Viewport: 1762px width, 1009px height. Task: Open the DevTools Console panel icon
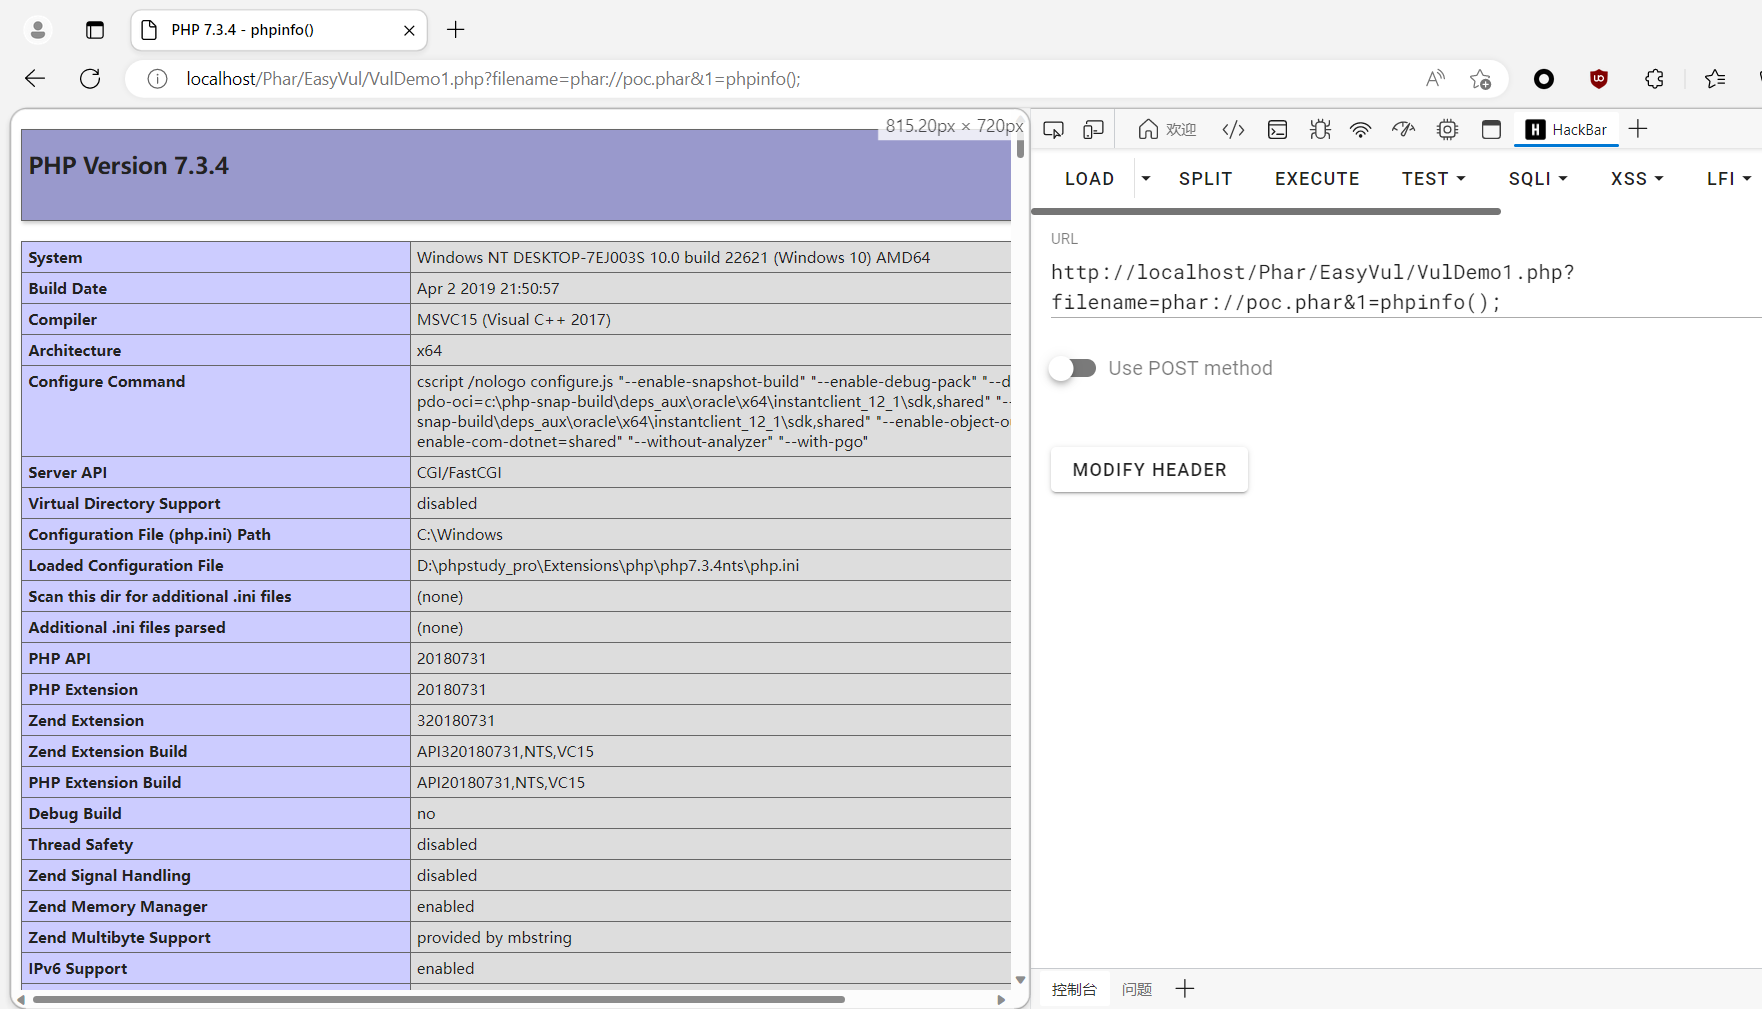[1277, 129]
